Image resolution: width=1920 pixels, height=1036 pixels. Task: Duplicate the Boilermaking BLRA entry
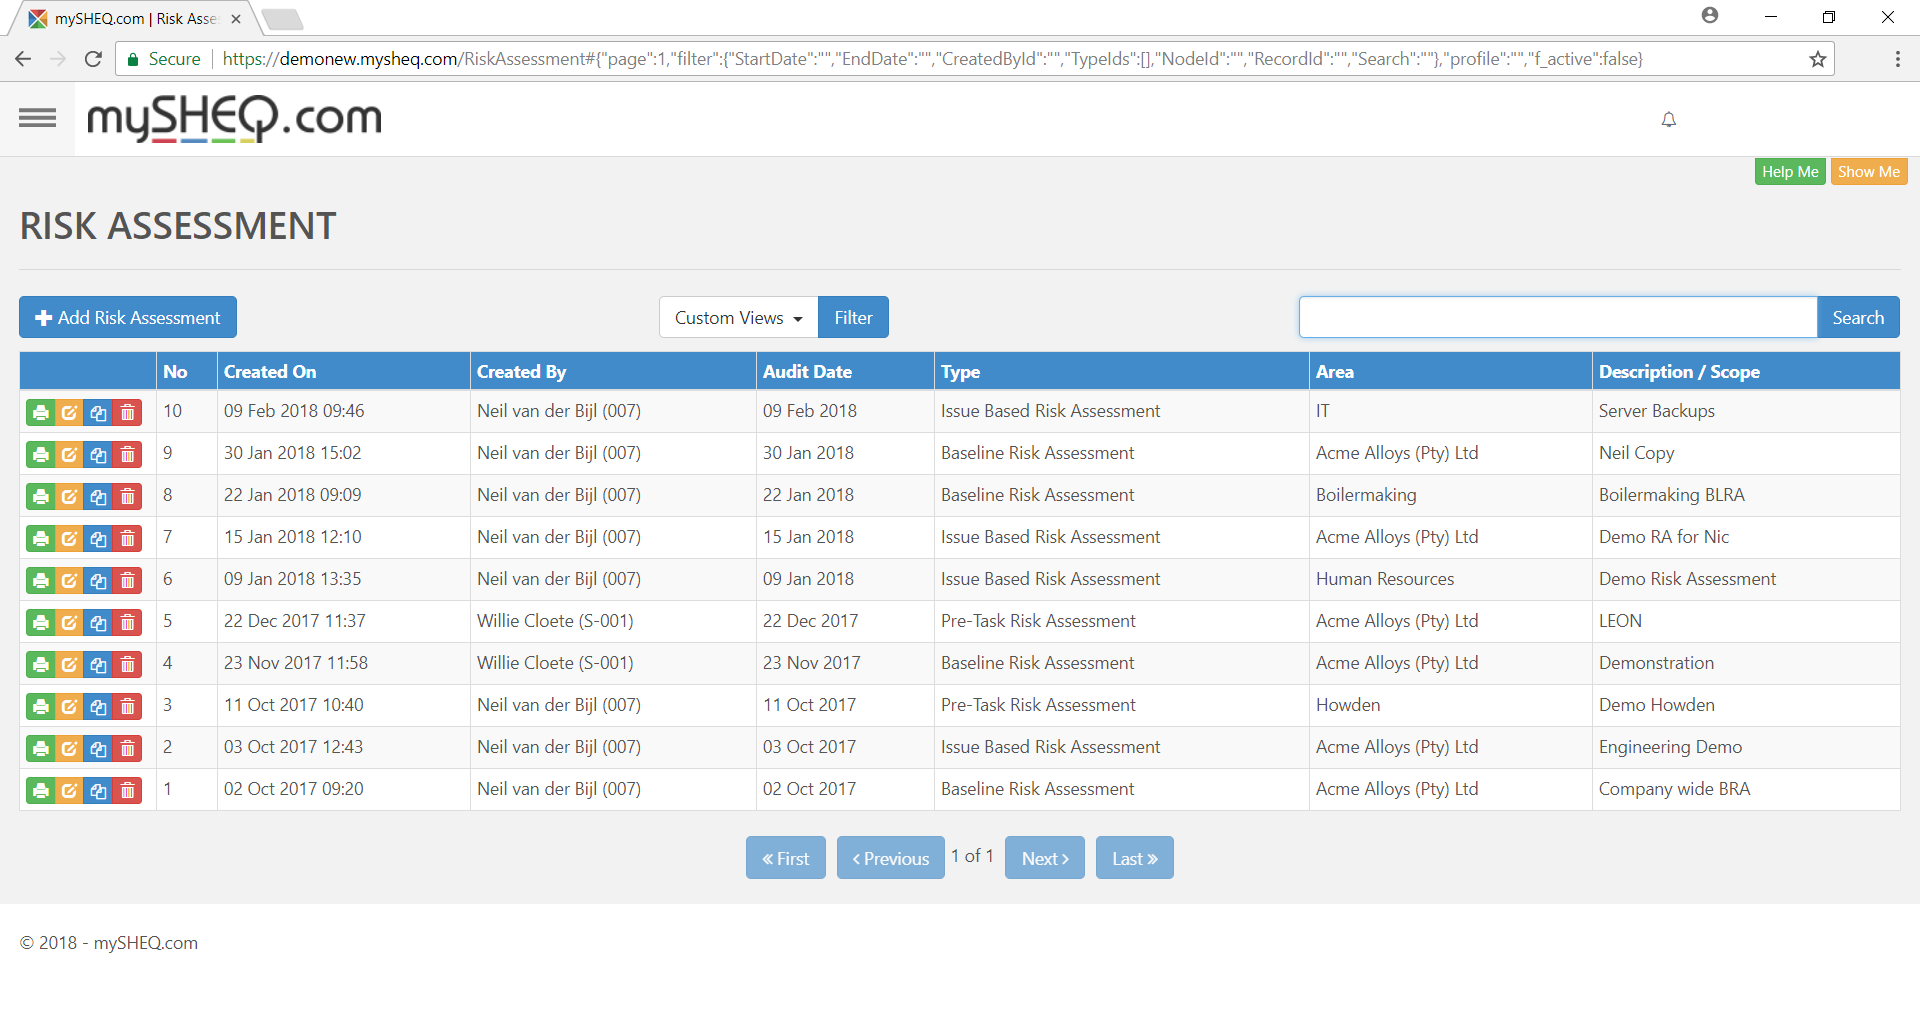coord(98,495)
